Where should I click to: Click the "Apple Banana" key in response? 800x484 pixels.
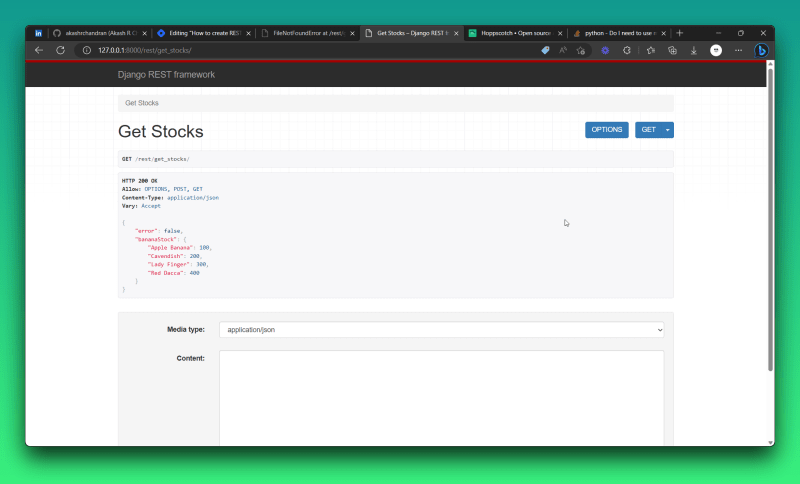[170, 247]
